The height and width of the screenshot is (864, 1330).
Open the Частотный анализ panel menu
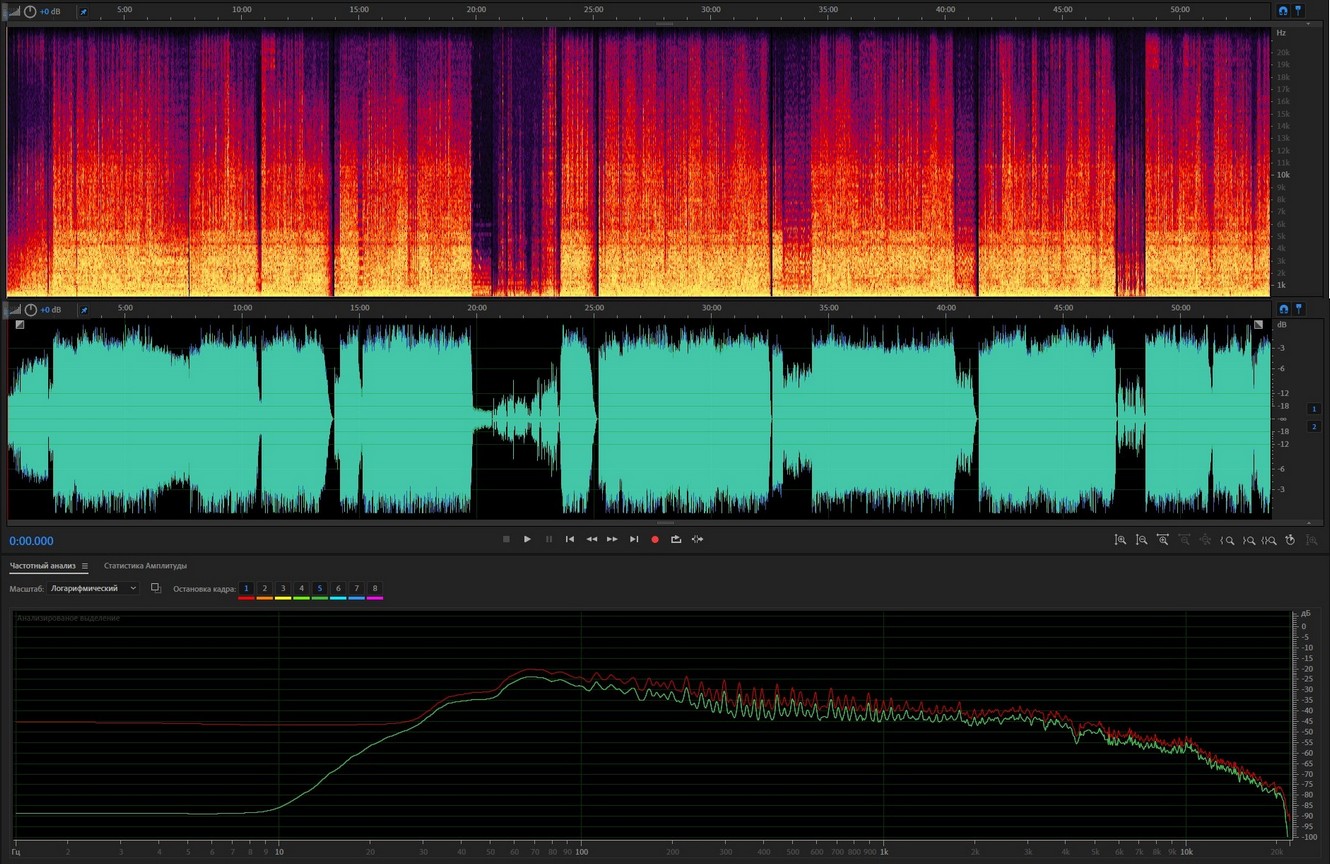point(85,566)
